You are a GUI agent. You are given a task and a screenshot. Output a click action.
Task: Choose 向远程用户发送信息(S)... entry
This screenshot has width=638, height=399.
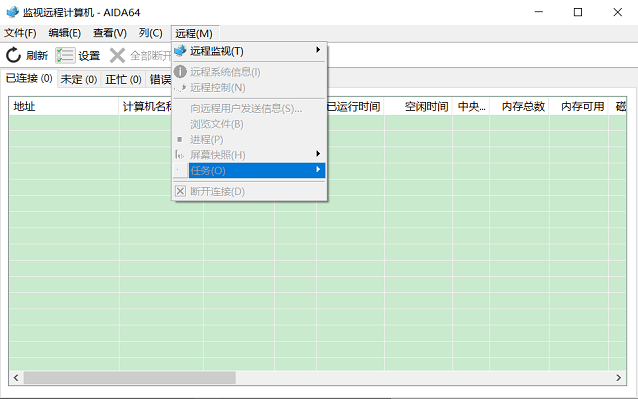pyautogui.click(x=249, y=109)
